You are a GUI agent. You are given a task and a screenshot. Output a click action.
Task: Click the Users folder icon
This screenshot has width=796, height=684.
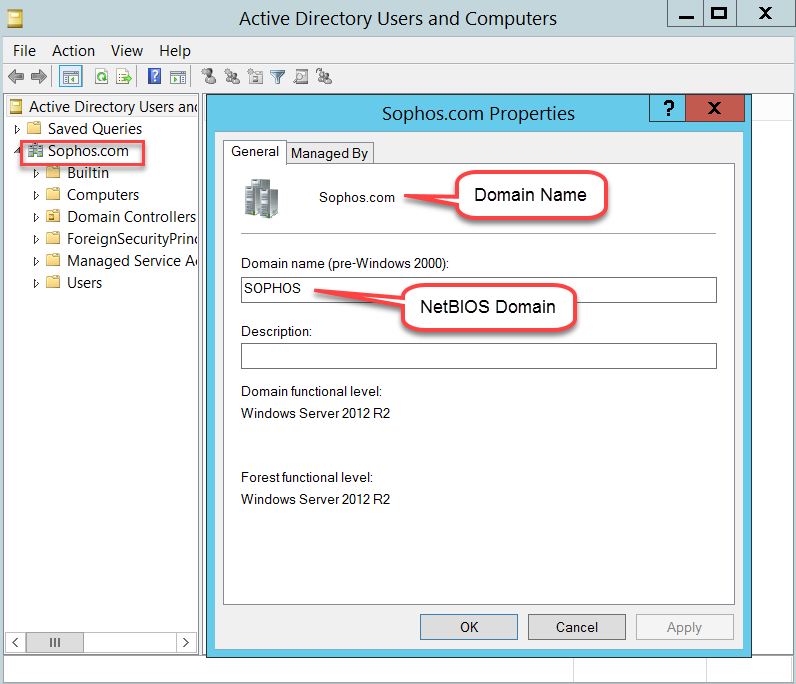pos(53,282)
